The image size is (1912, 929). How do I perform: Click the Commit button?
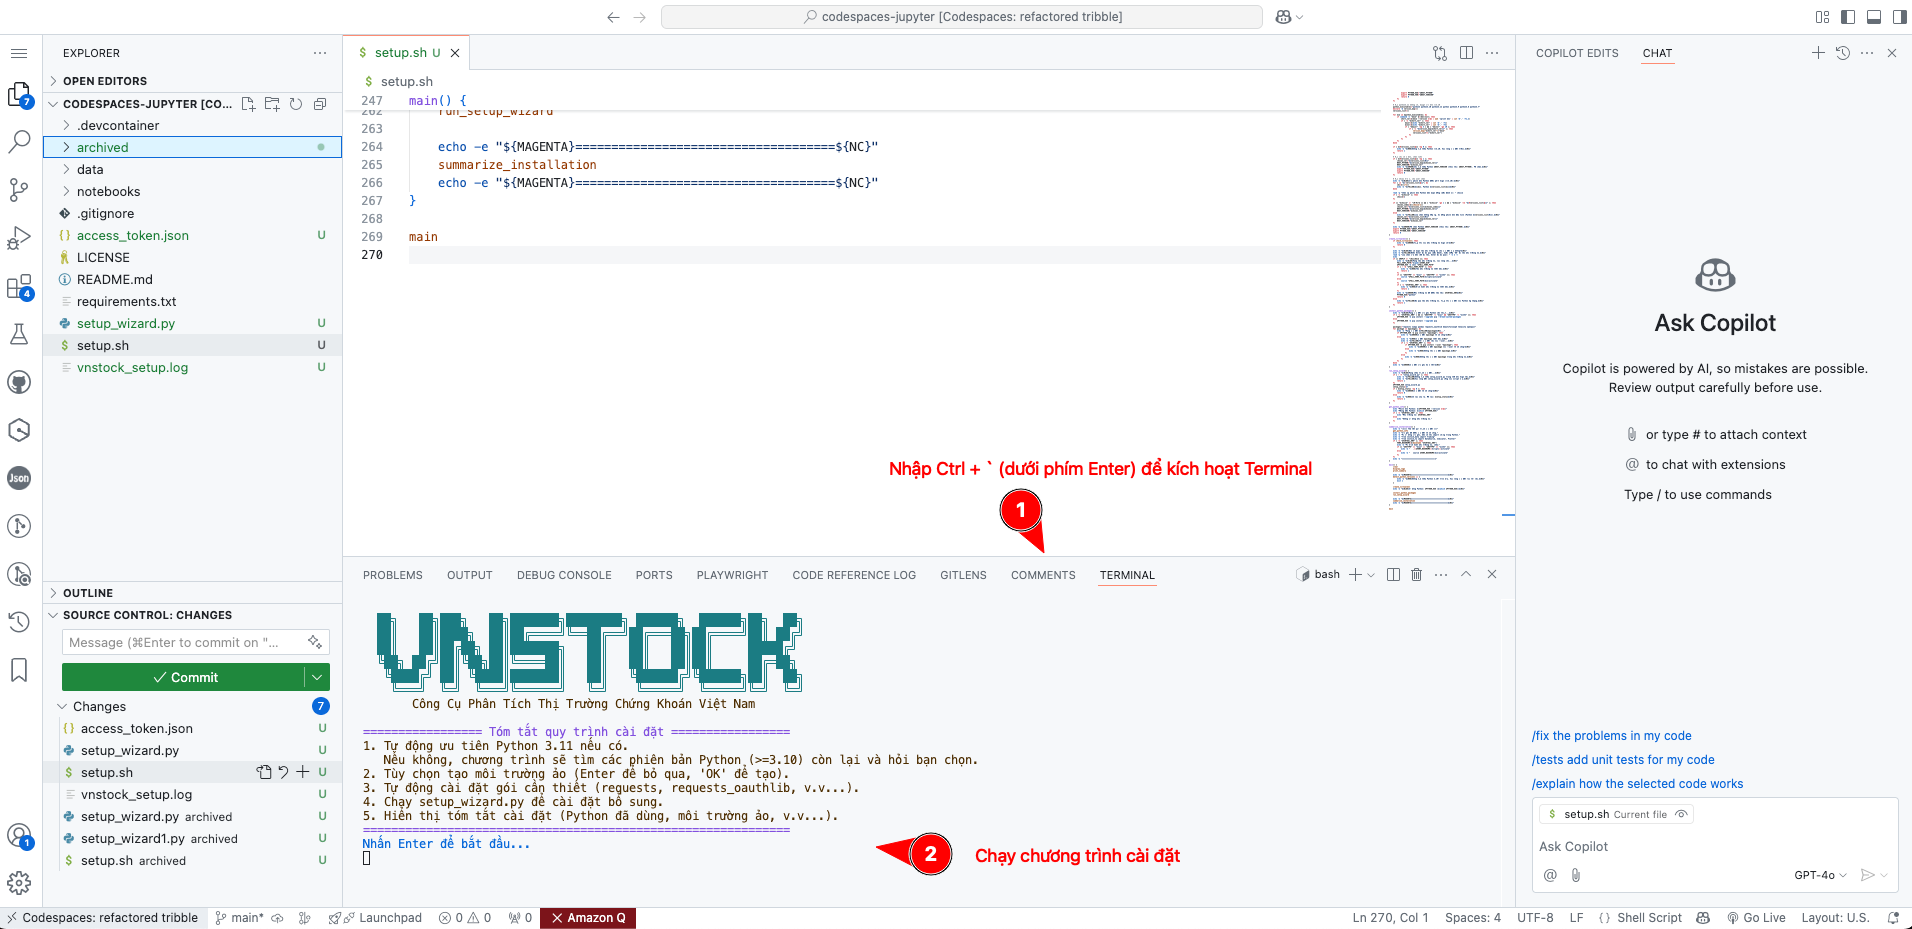[183, 677]
